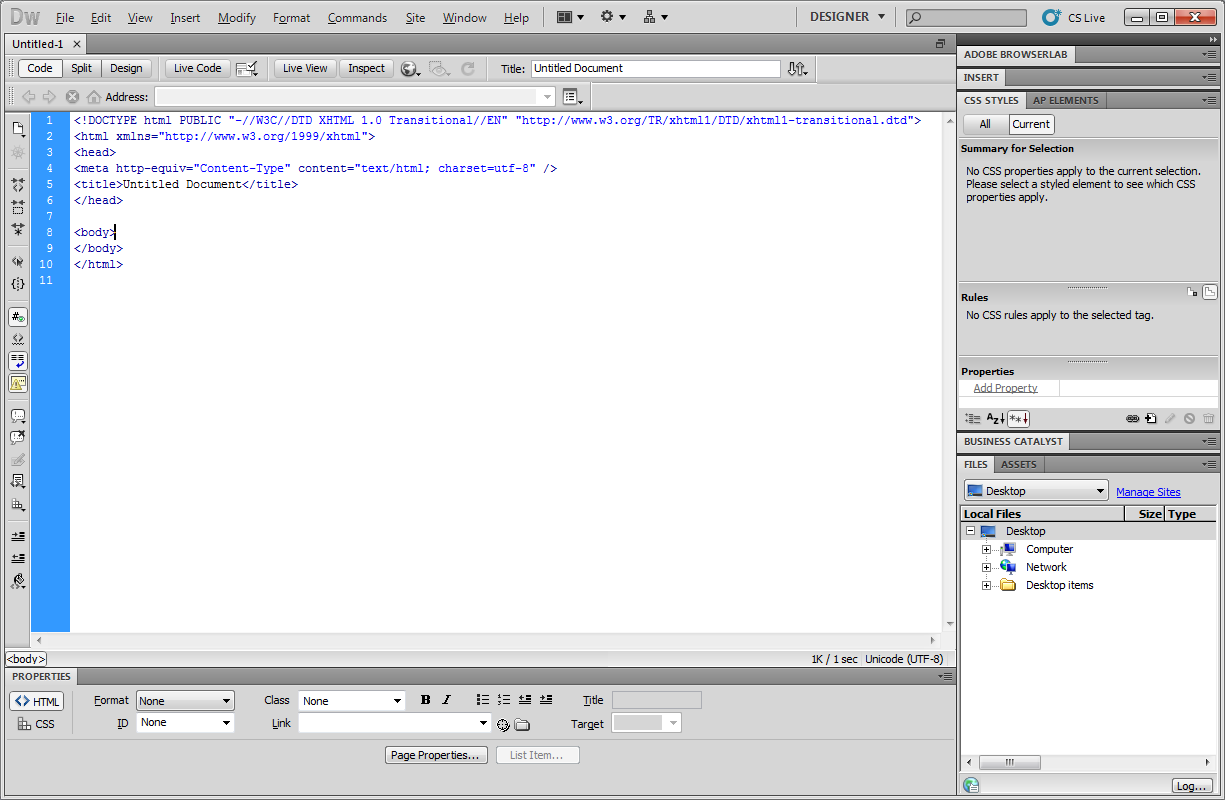Click the Browse for File folder icon
This screenshot has width=1225, height=800.
[522, 724]
